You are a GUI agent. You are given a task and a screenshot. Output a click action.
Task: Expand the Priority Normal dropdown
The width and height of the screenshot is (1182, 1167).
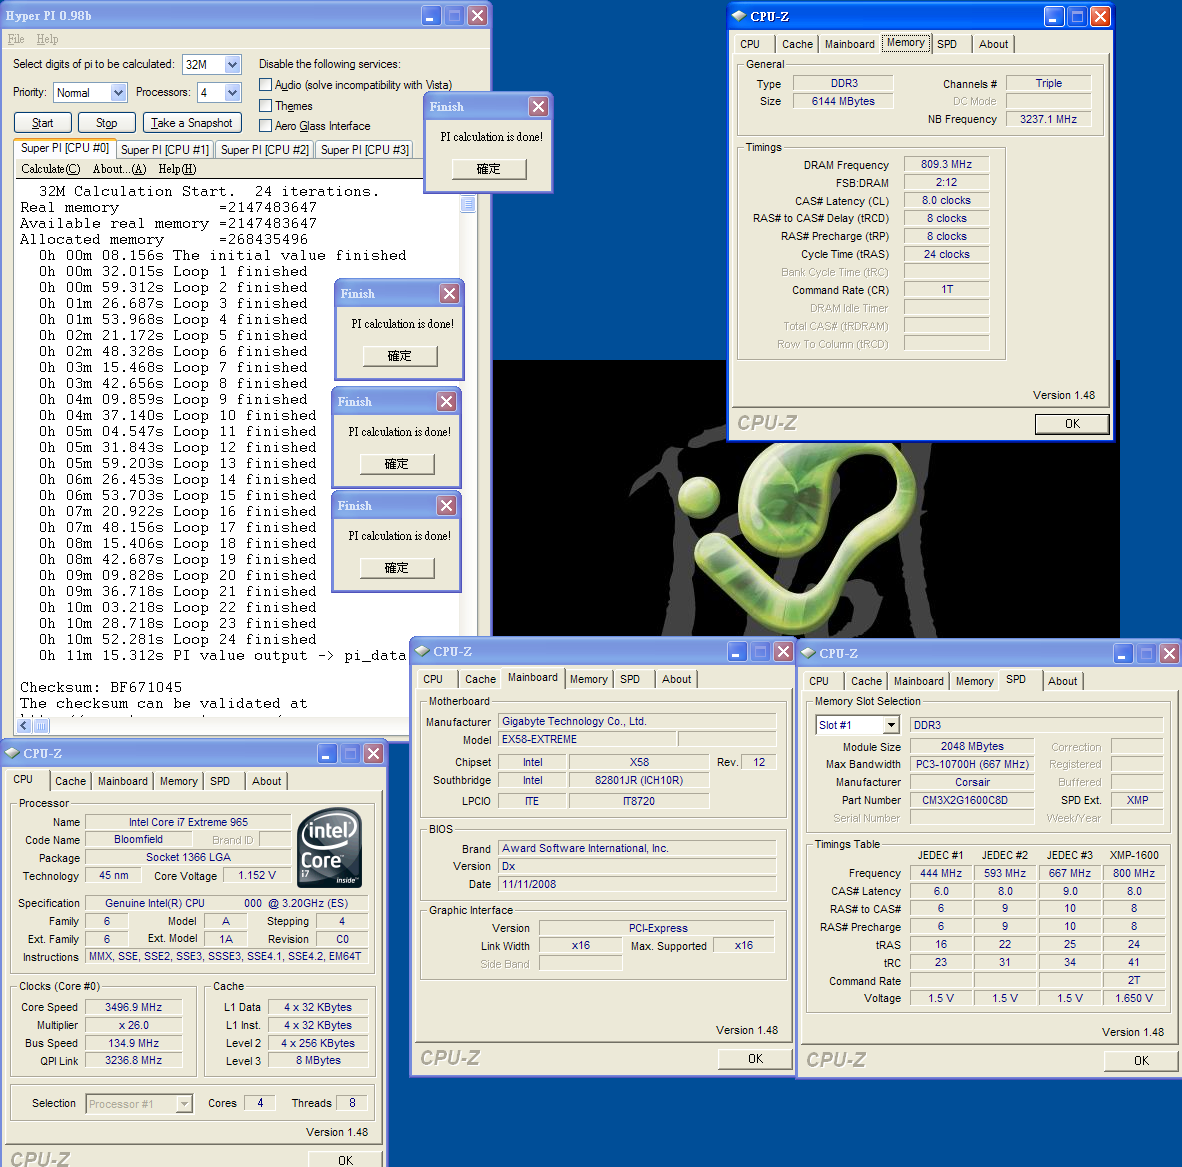118,93
